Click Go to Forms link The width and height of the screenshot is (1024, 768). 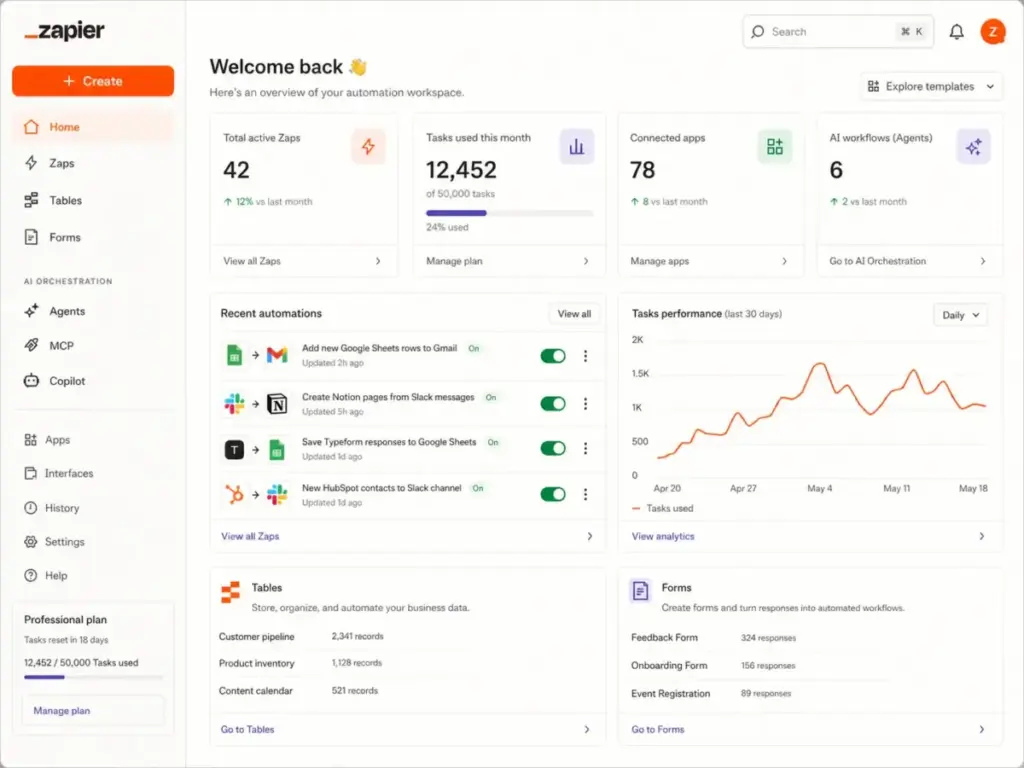click(658, 729)
